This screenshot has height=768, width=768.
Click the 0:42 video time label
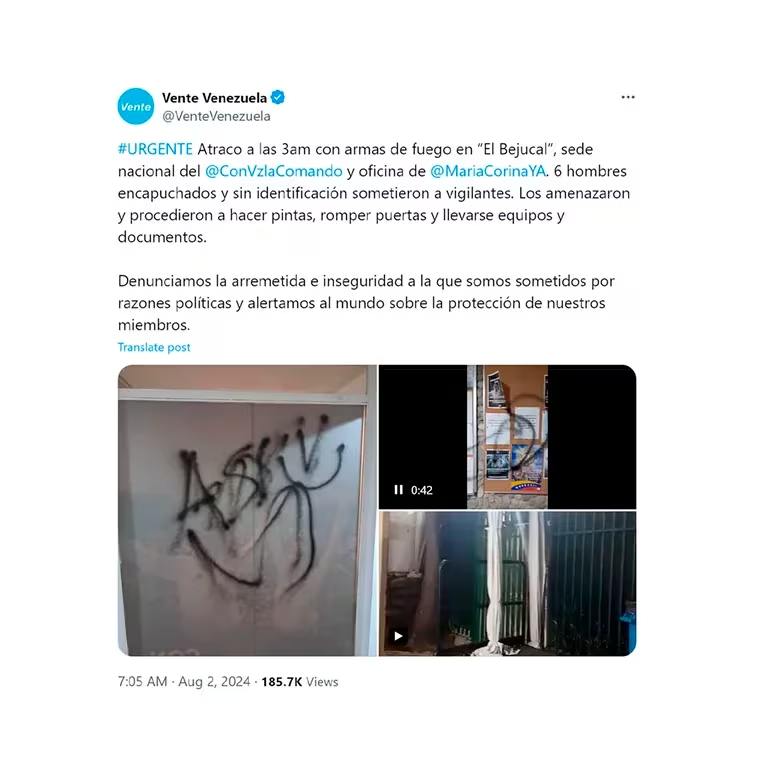pyautogui.click(x=422, y=490)
